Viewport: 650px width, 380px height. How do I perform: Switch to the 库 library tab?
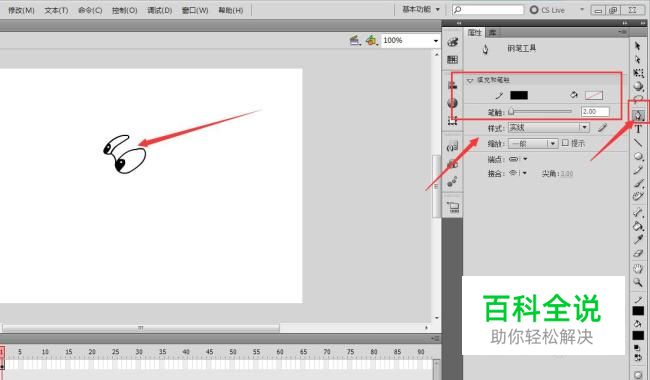pyautogui.click(x=492, y=32)
